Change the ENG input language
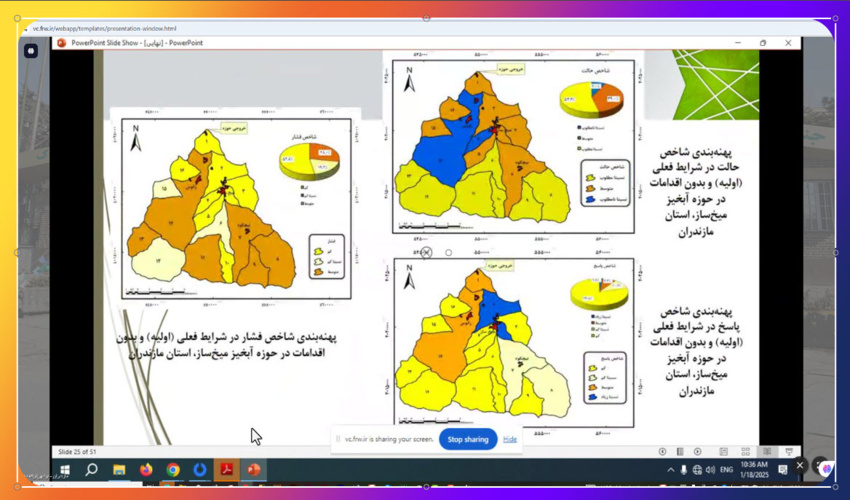The width and height of the screenshot is (850, 500). [x=726, y=470]
